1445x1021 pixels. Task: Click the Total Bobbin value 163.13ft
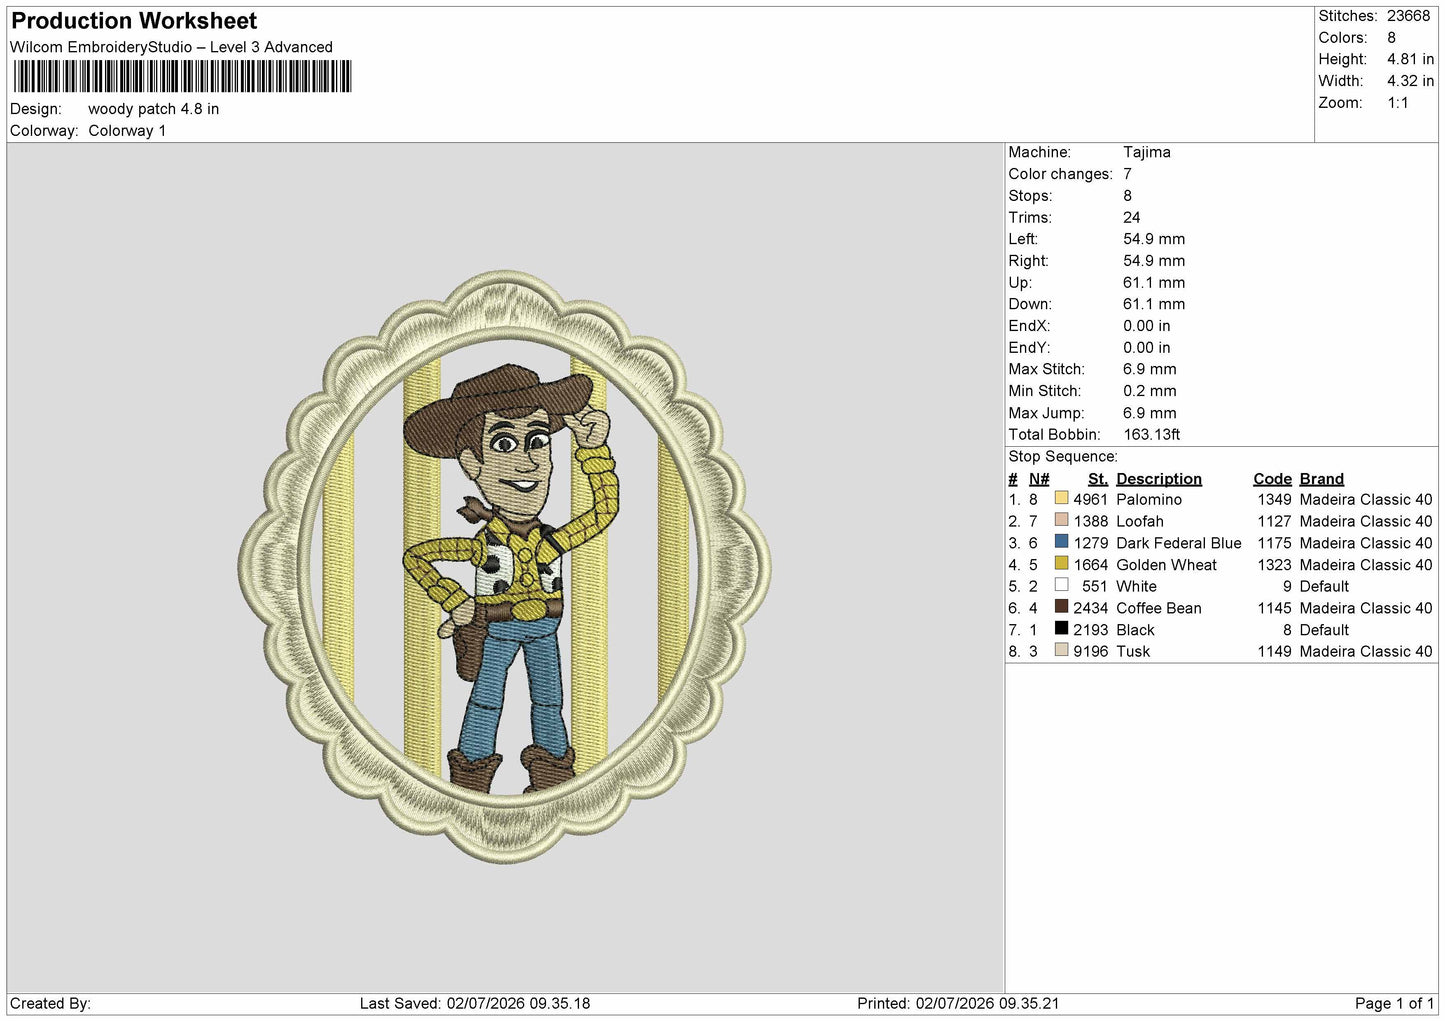(1151, 434)
